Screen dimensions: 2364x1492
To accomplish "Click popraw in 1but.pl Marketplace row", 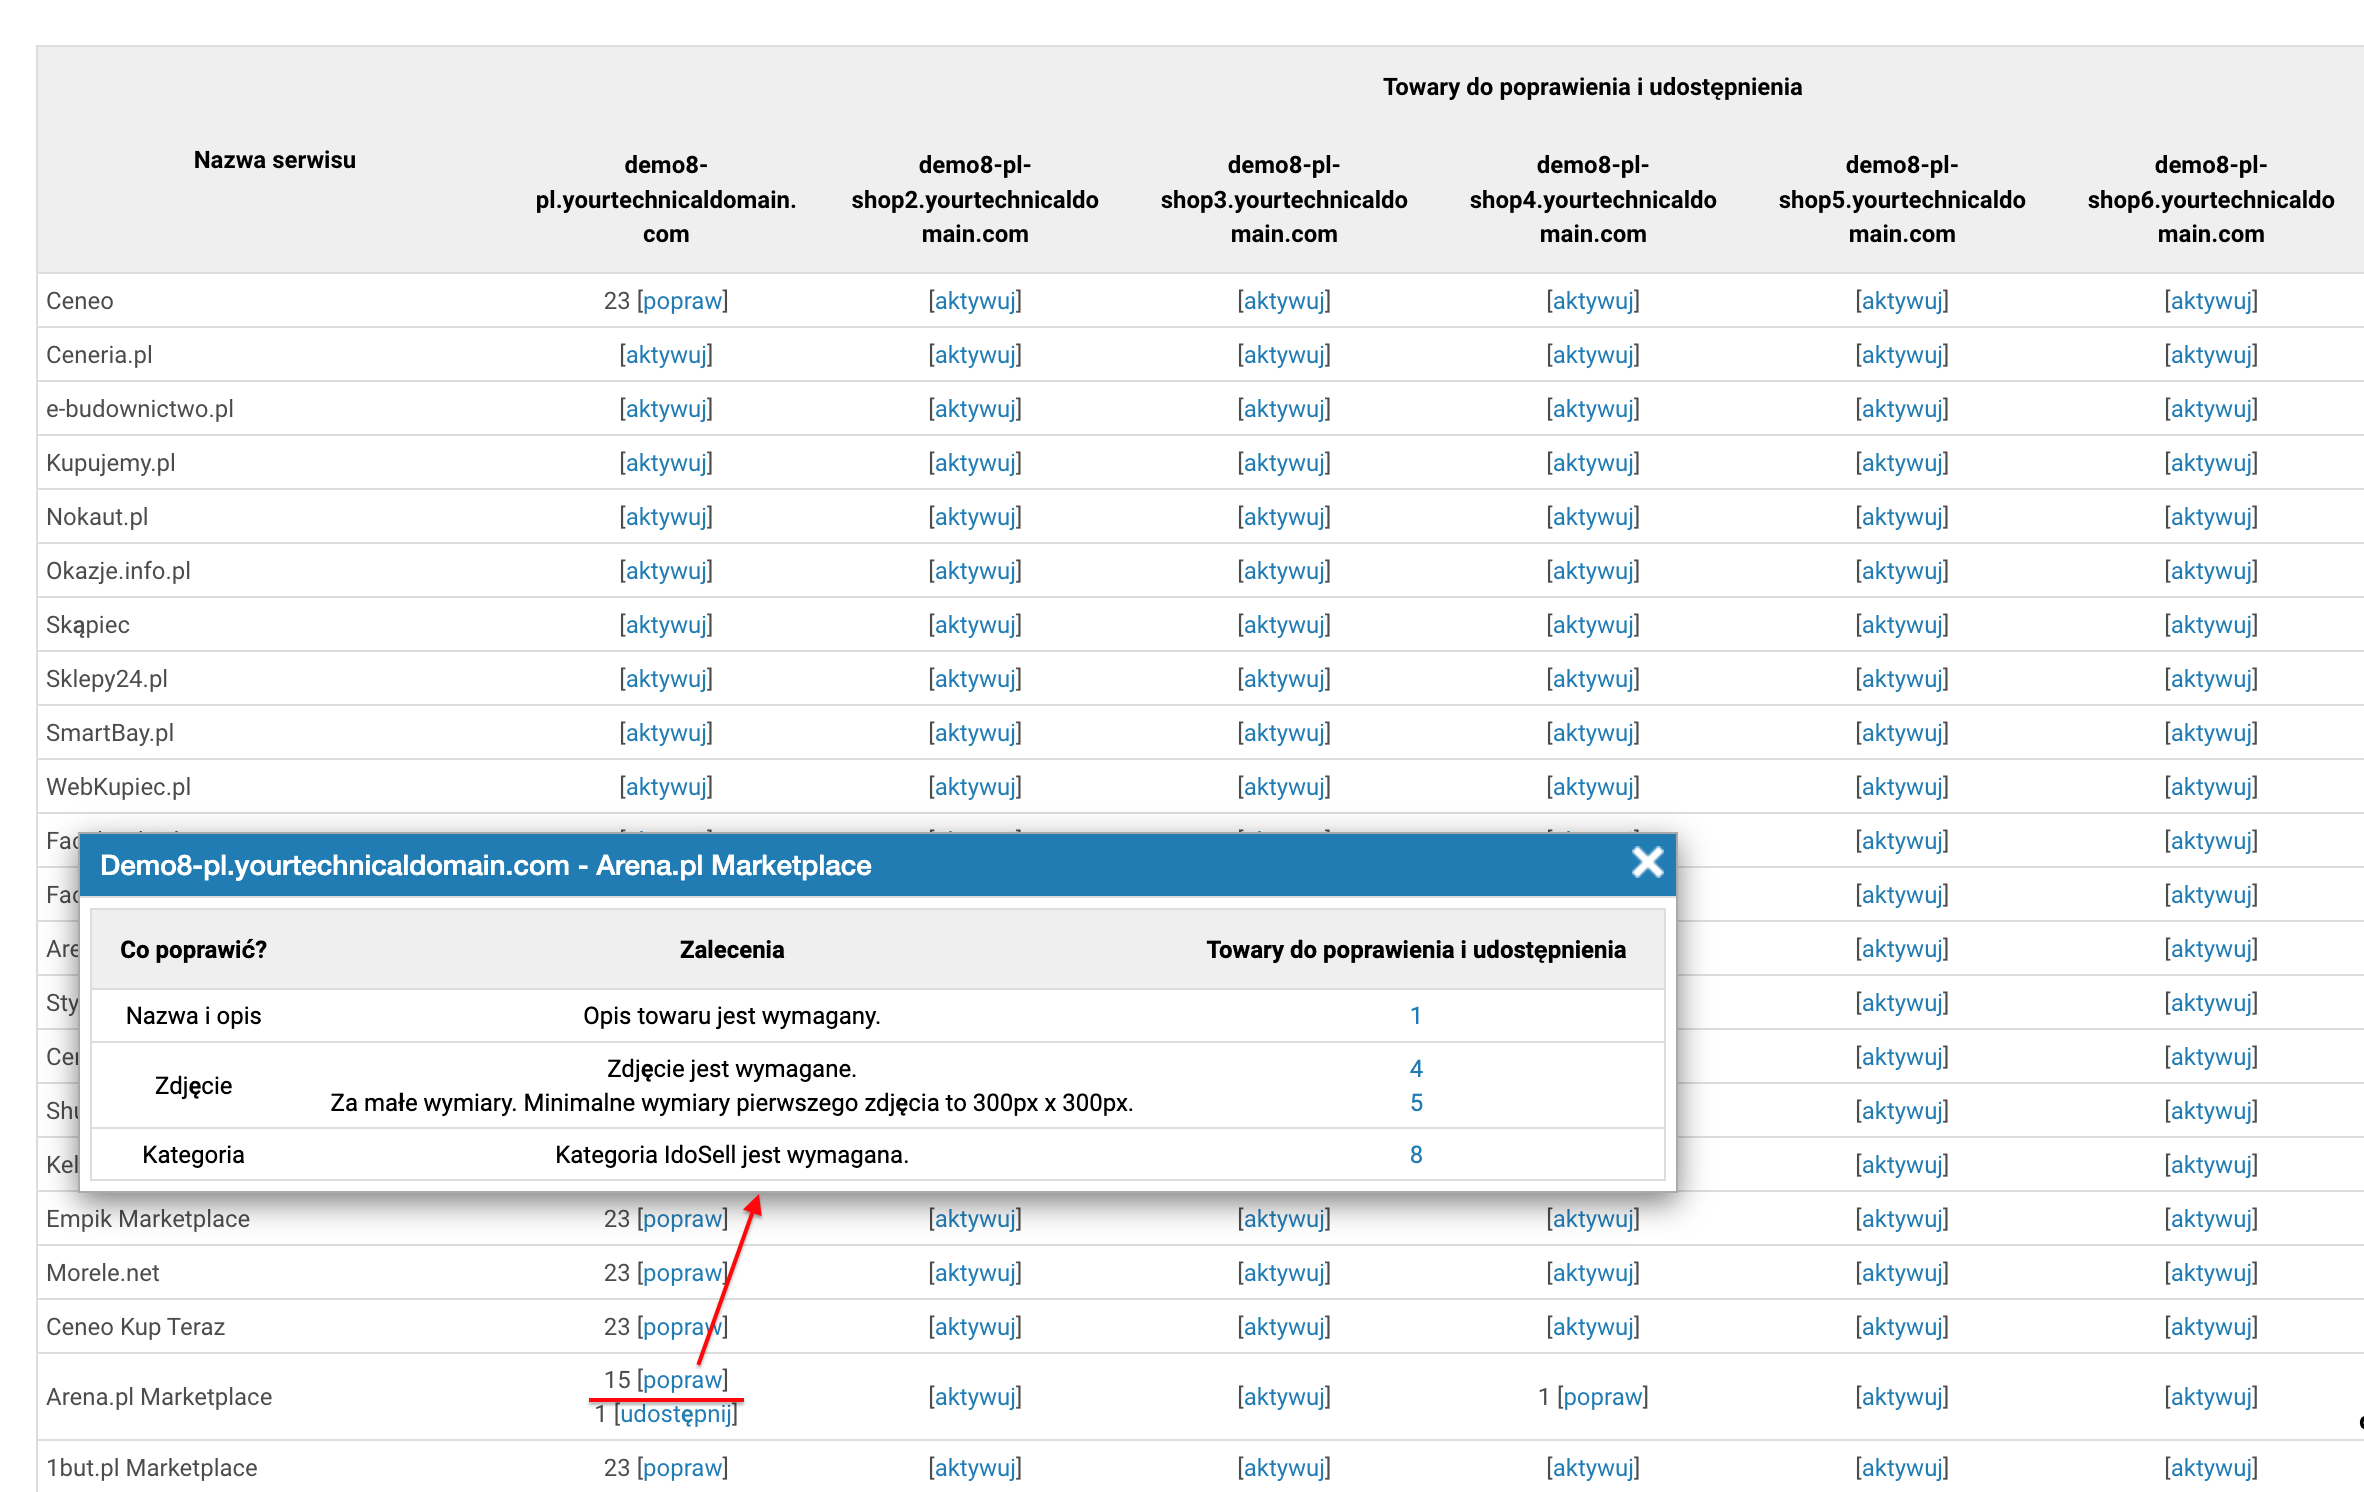I will pos(682,1468).
